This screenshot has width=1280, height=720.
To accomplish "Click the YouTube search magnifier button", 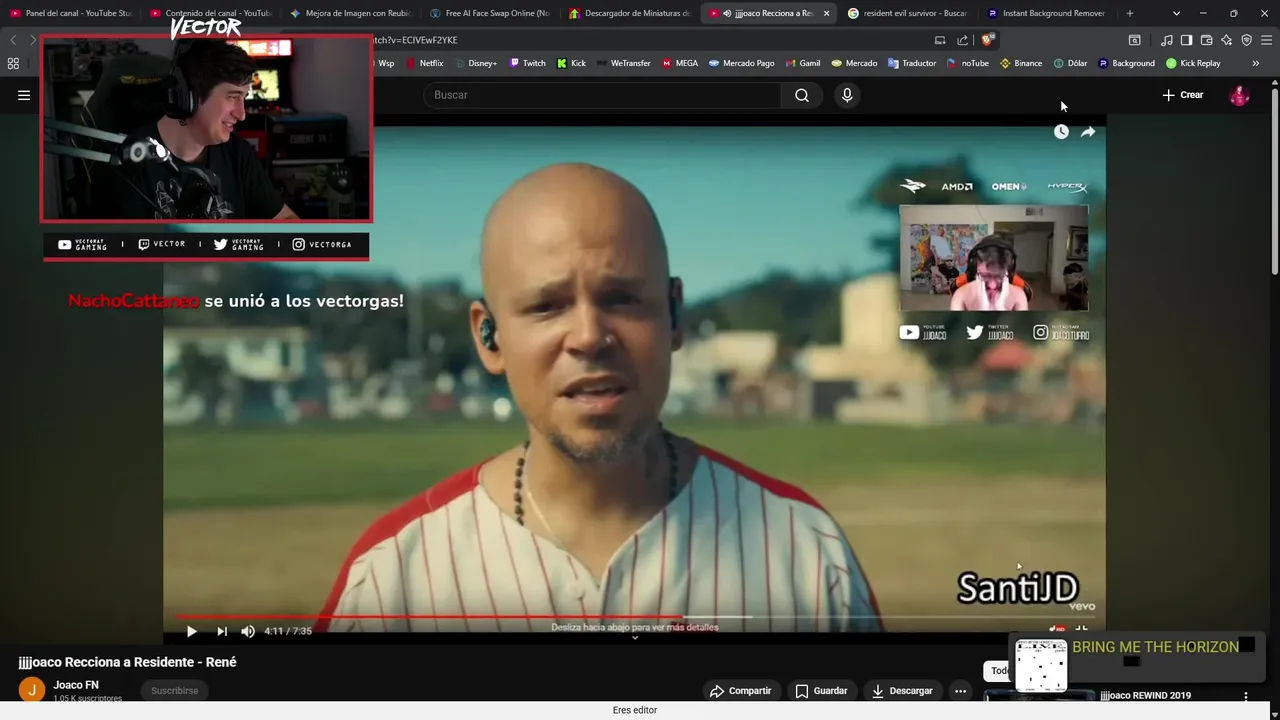I will tap(802, 95).
